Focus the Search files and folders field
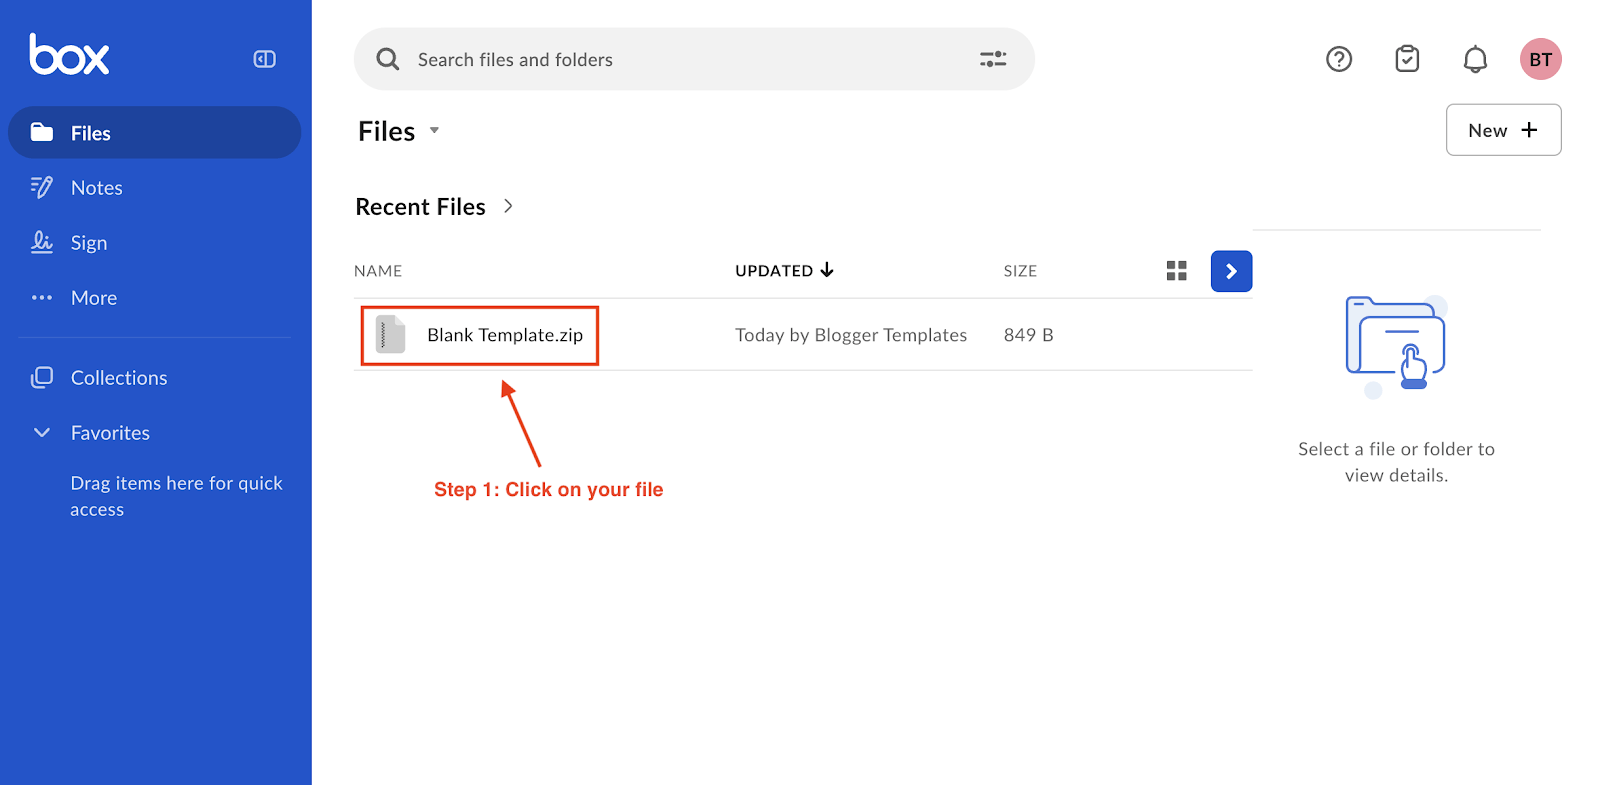Image resolution: width=1600 pixels, height=785 pixels. 694,59
